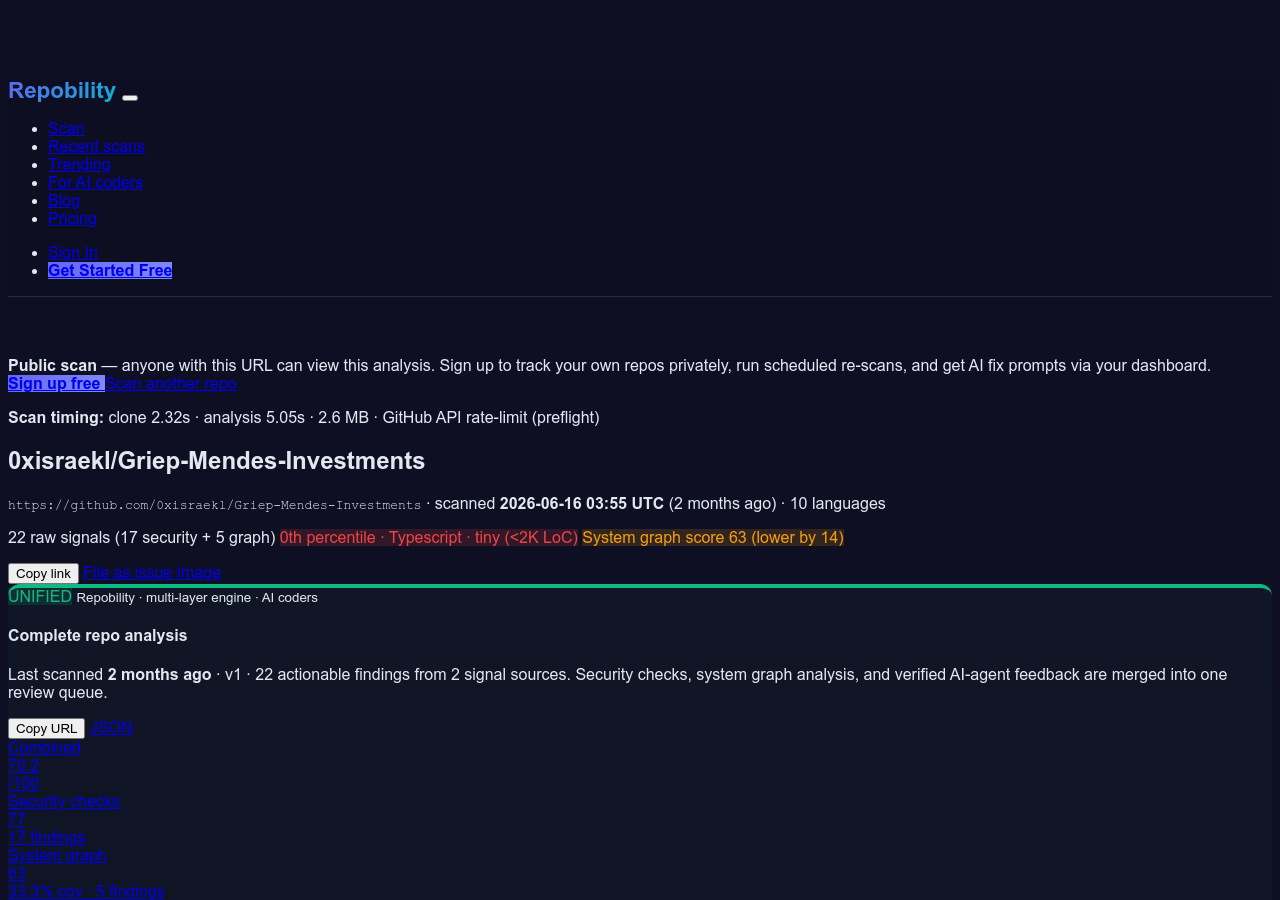Click the Copy URL button
Image resolution: width=1280 pixels, height=900 pixels.
point(46,728)
